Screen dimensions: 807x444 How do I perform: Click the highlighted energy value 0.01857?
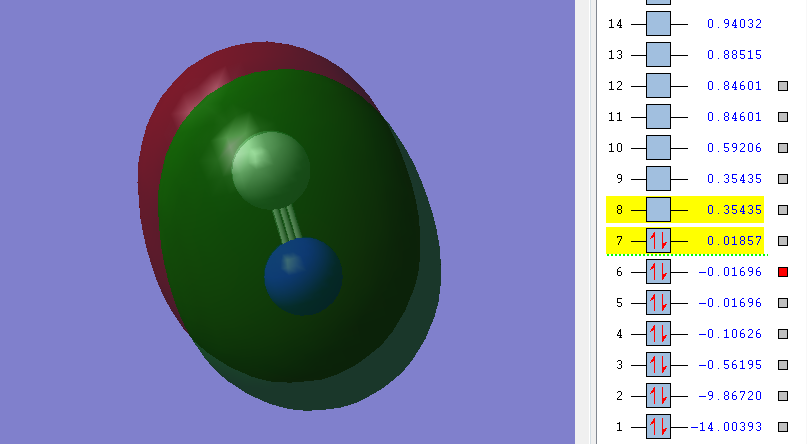[734, 241]
